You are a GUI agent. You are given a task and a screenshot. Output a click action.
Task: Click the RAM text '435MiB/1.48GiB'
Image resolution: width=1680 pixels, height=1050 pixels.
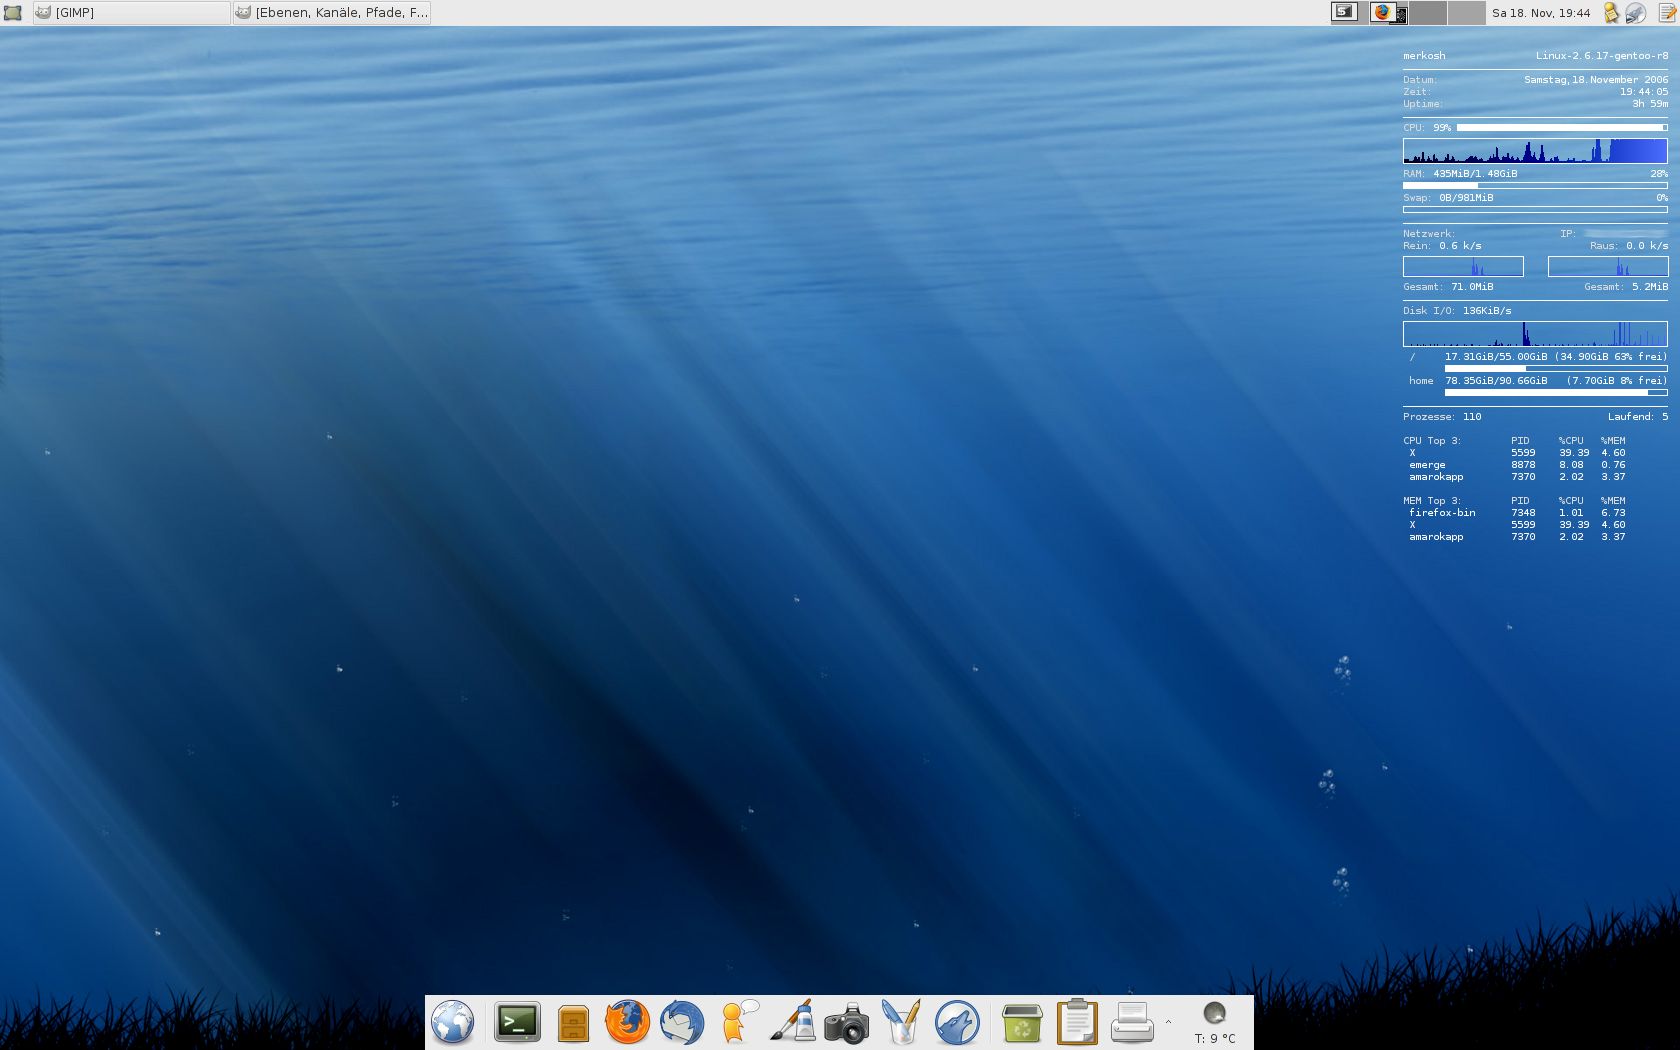click(1475, 174)
